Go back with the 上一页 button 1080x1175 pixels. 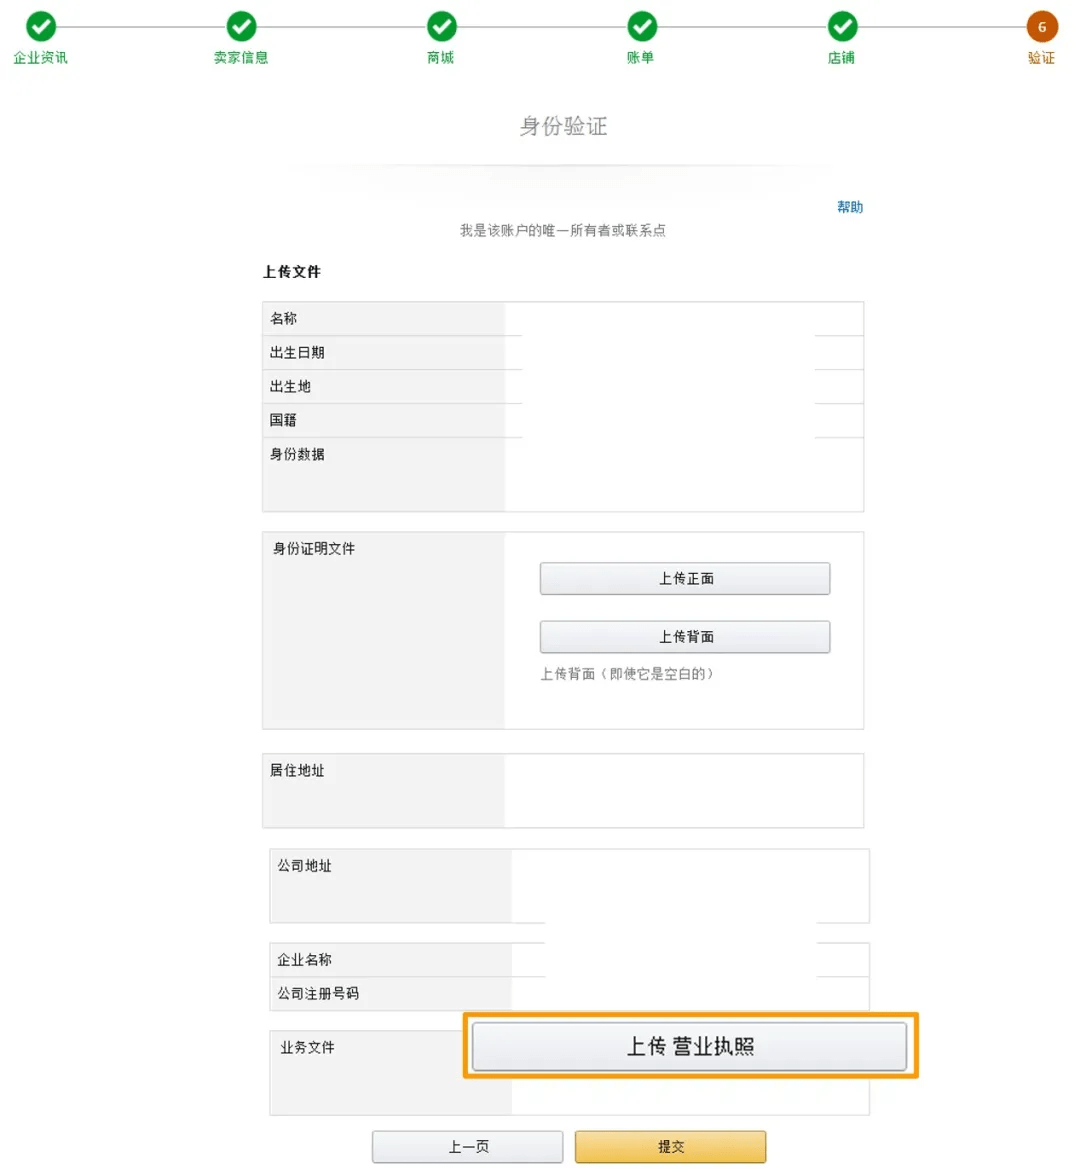click(x=467, y=1147)
